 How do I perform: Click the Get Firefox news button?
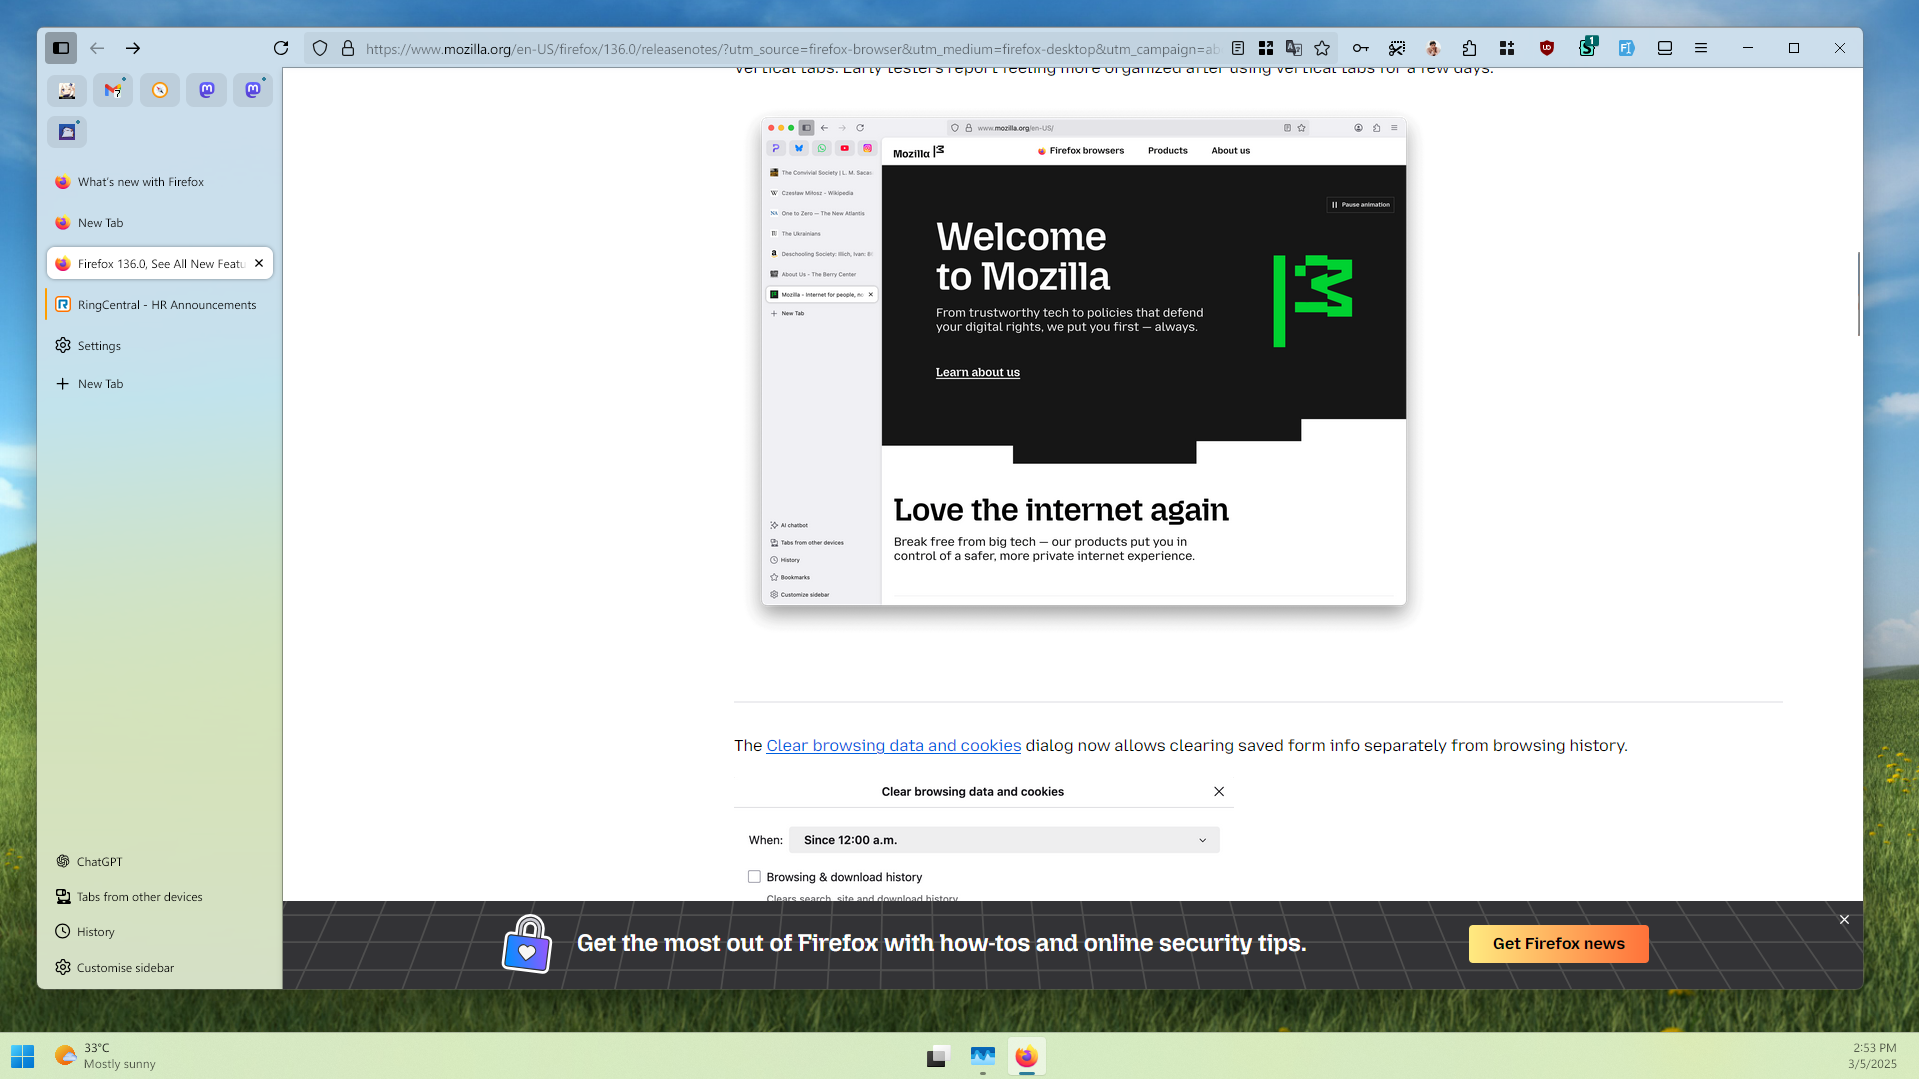point(1558,944)
